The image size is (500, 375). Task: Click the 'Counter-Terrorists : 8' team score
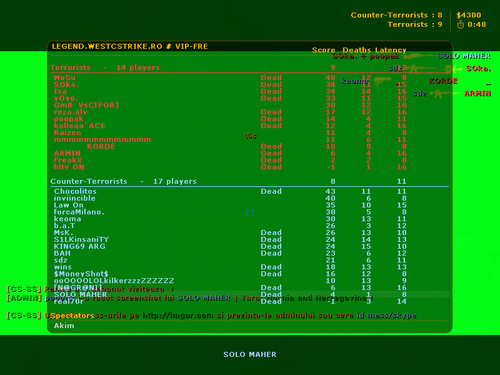point(396,15)
